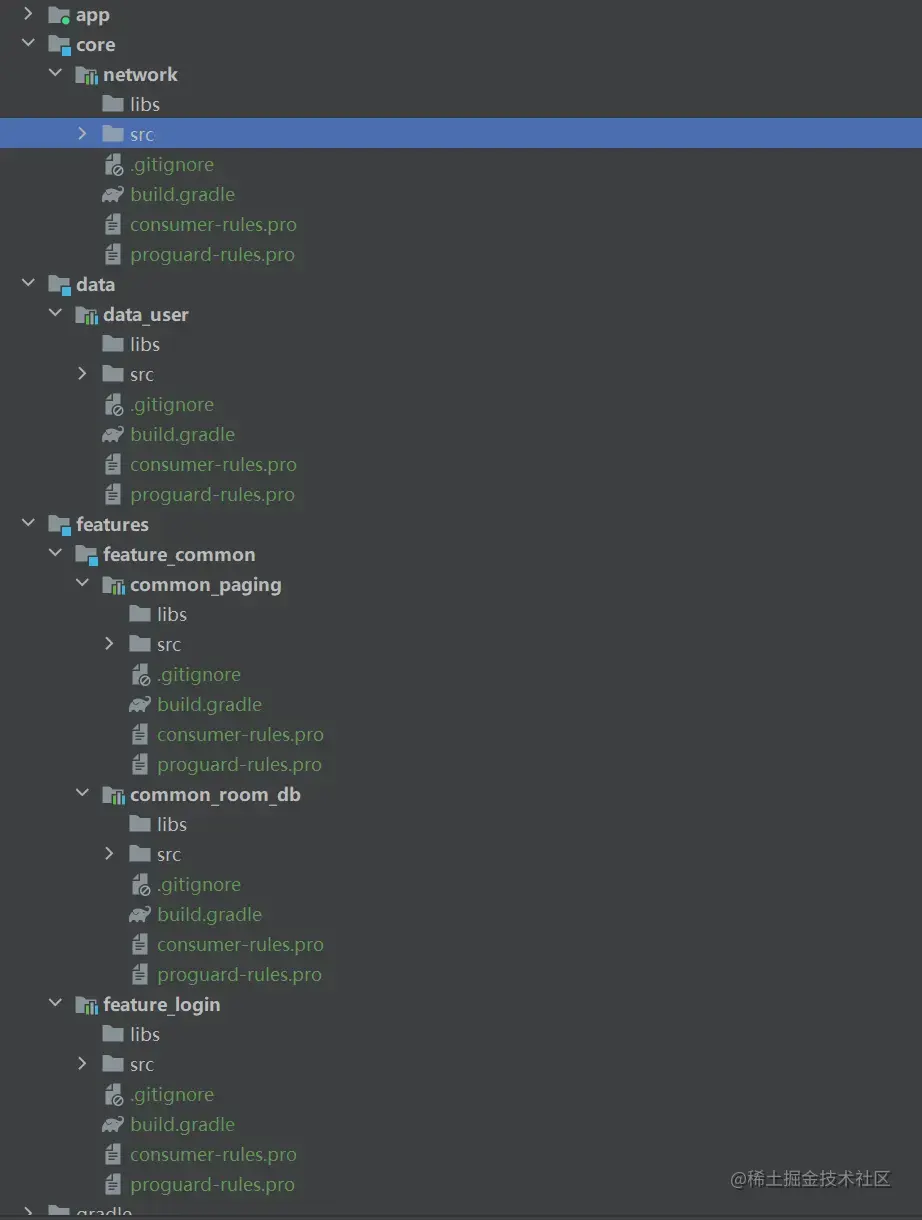
Task: Click the data_user module icon
Action: click(x=86, y=315)
